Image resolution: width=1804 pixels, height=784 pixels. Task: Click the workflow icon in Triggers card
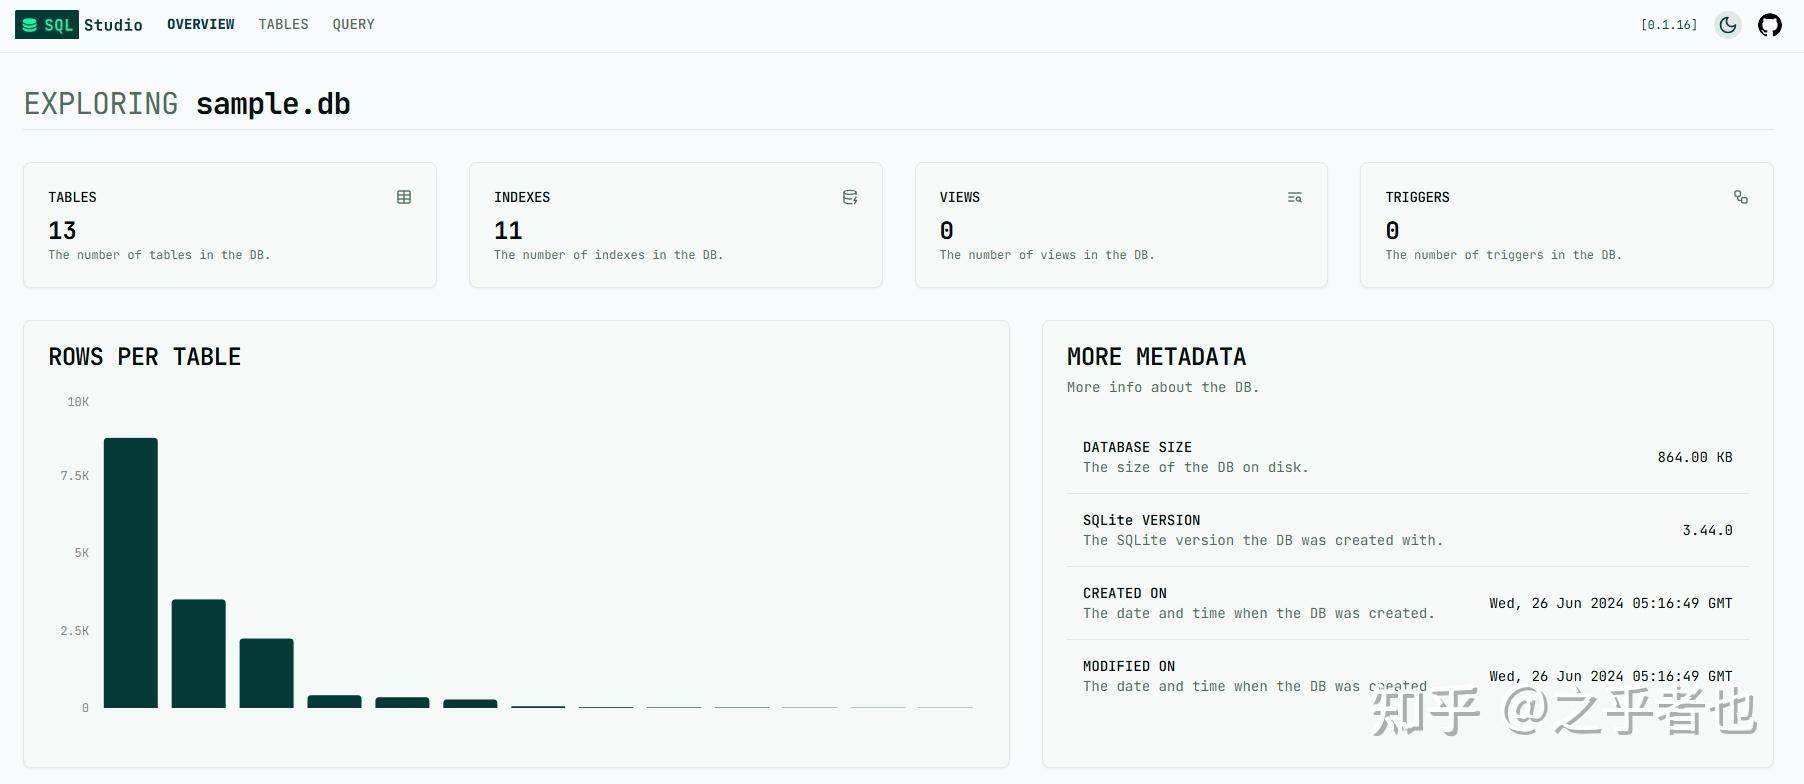pyautogui.click(x=1741, y=197)
